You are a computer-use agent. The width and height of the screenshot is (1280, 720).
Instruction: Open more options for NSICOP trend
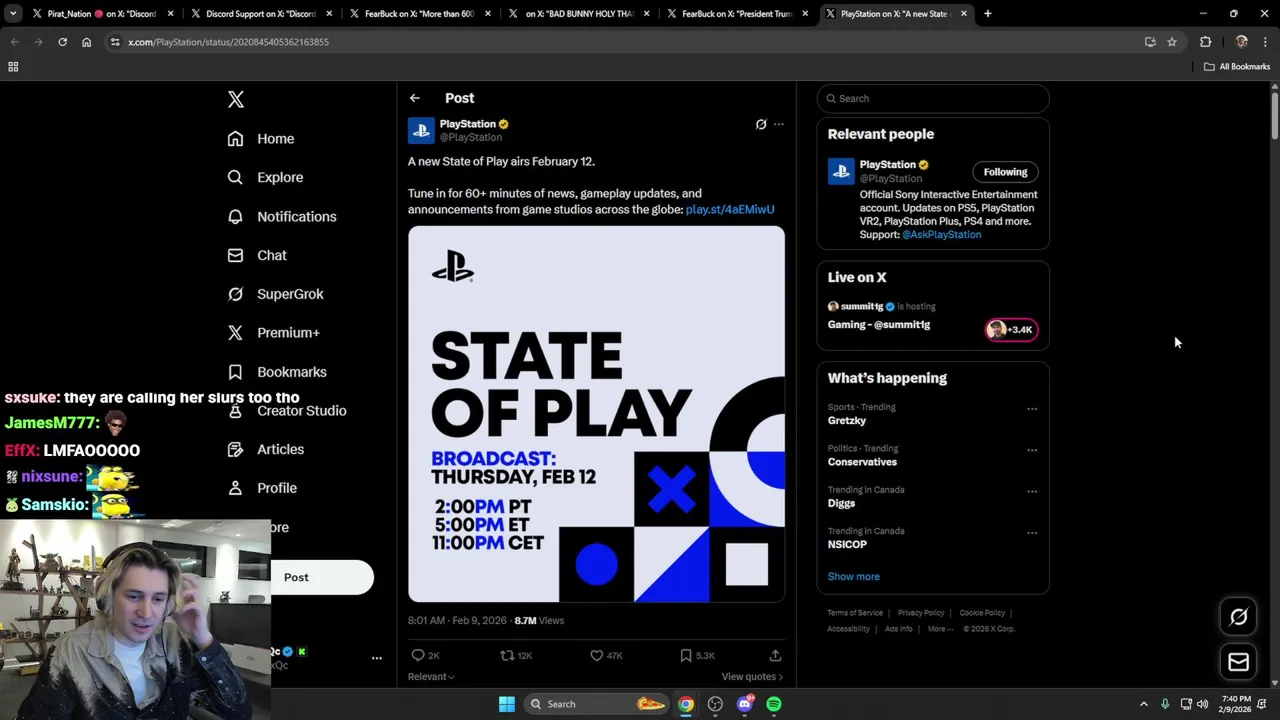point(1032,532)
